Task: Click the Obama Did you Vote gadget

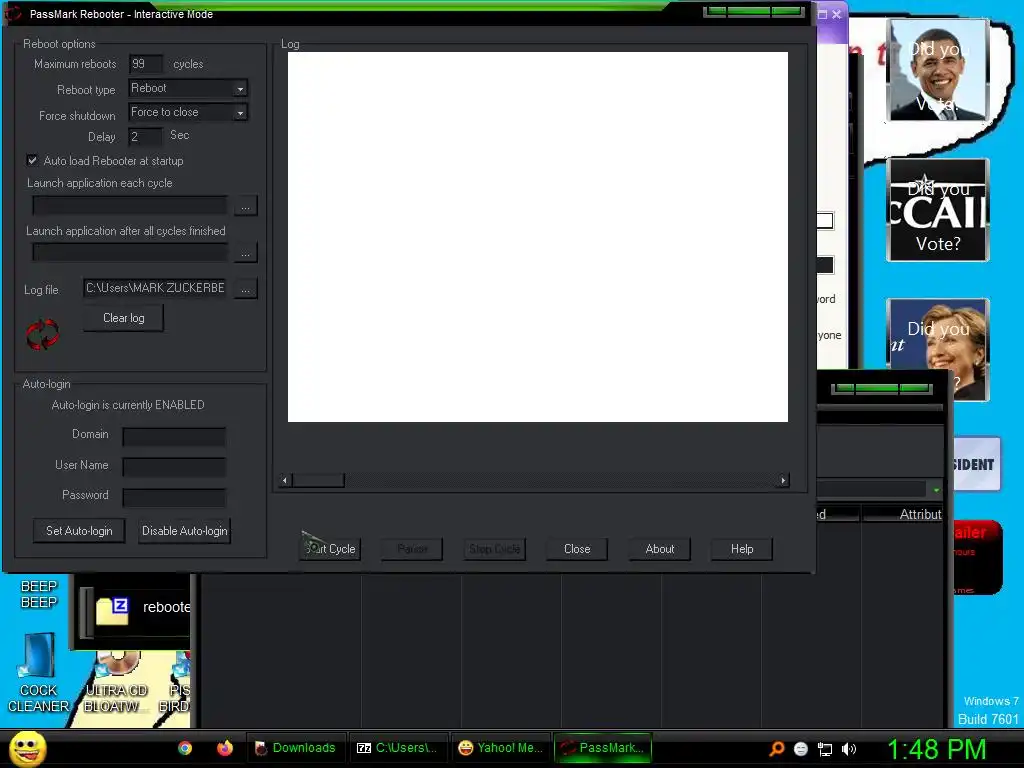Action: (x=938, y=70)
